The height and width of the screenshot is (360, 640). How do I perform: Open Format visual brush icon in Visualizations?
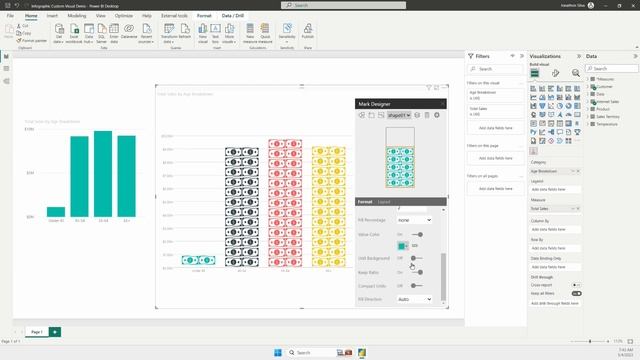coord(555,73)
